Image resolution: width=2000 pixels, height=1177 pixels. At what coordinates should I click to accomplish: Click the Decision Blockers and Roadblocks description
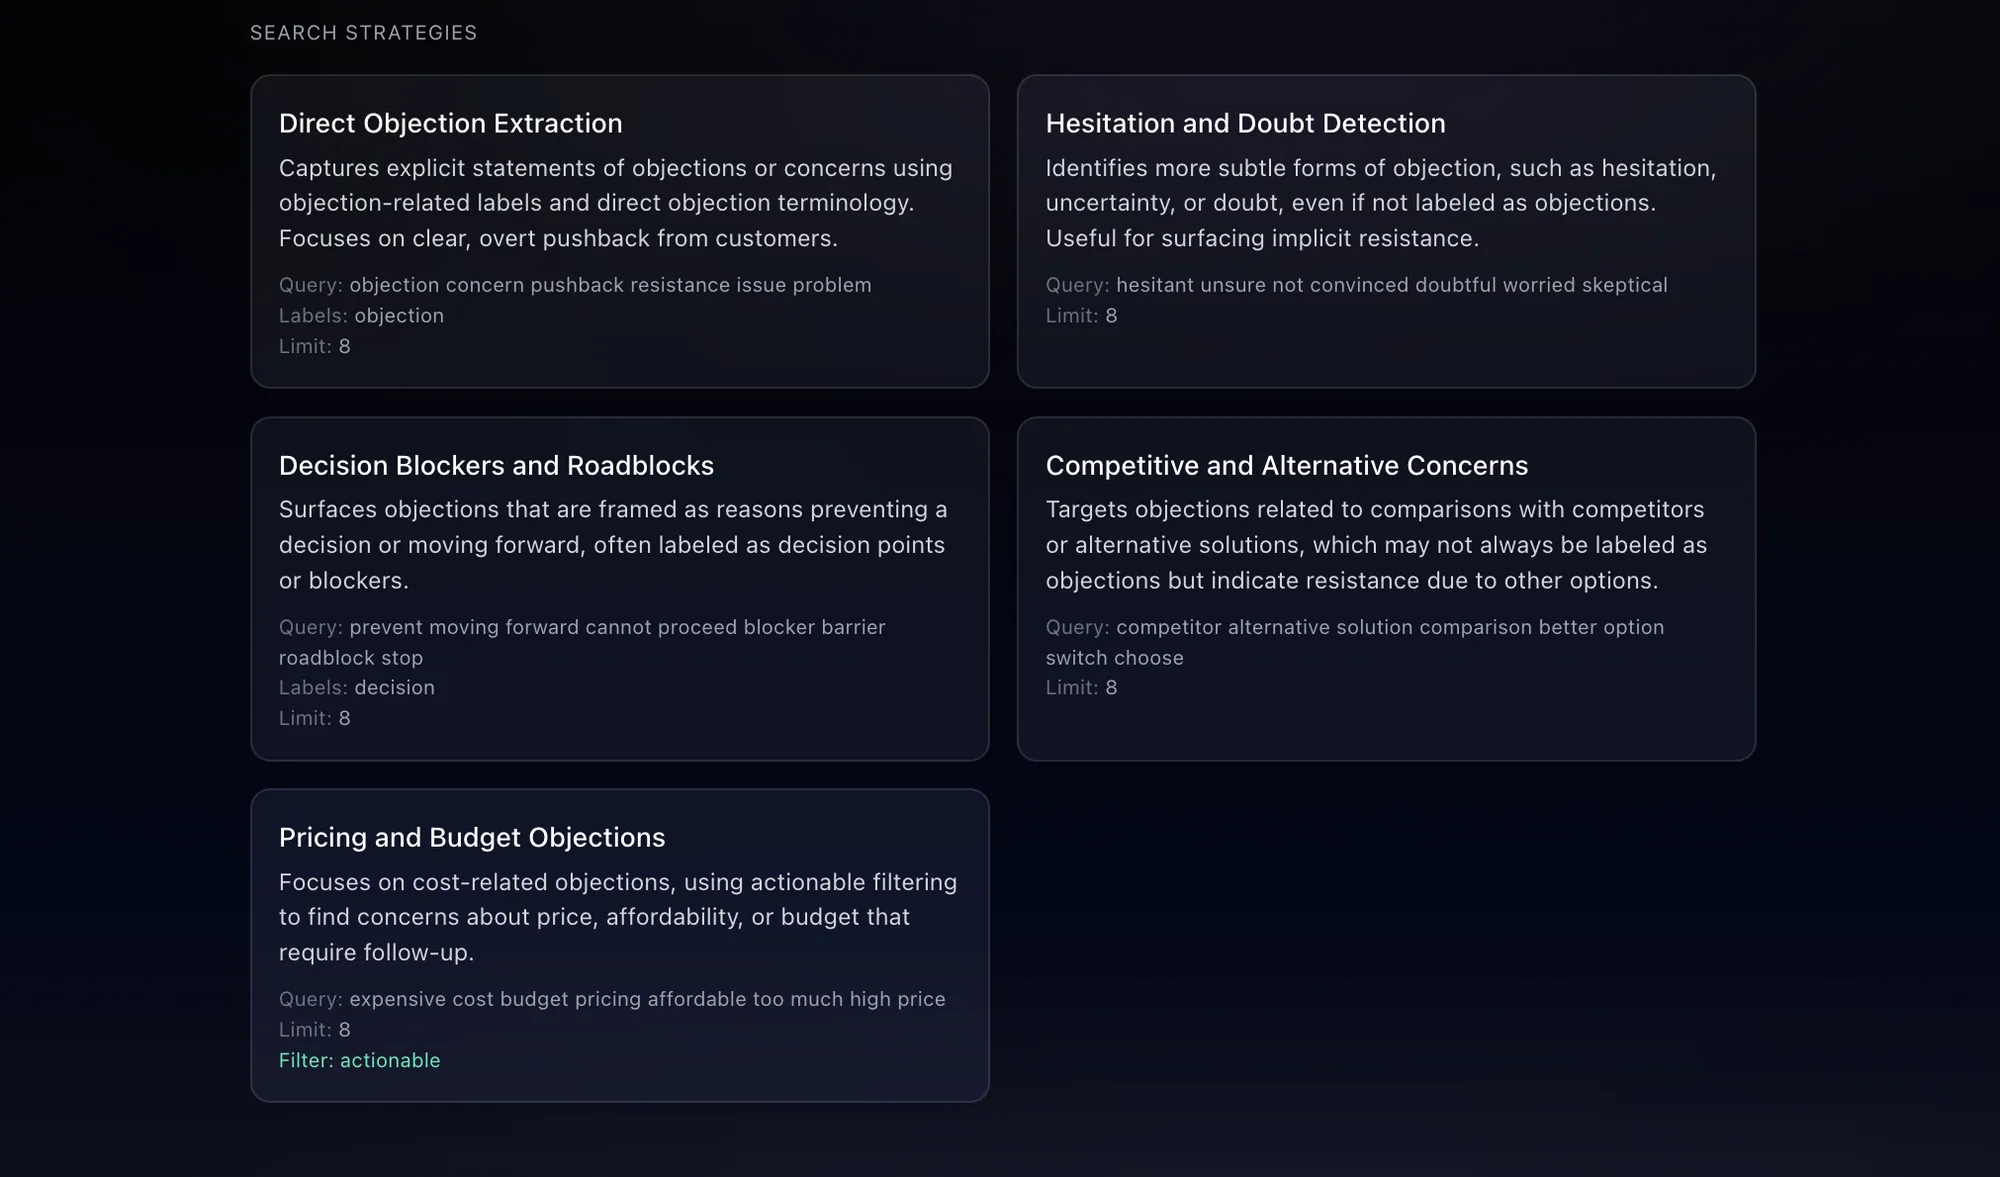click(612, 545)
